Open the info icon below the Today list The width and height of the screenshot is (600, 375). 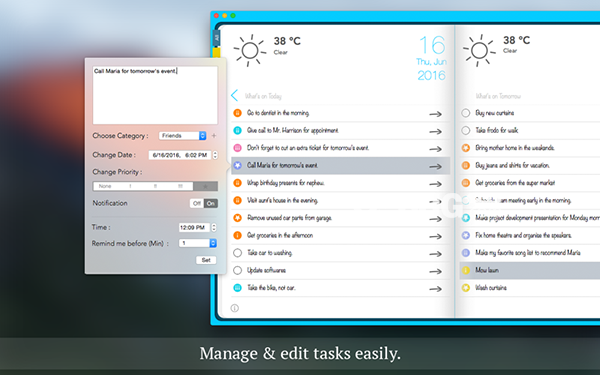point(235,308)
